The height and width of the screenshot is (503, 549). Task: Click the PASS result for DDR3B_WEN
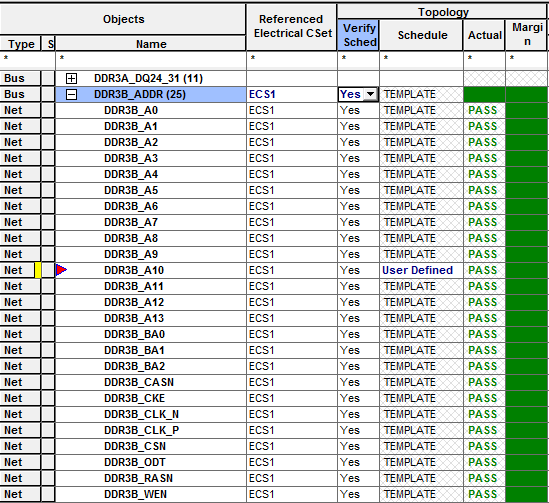482,494
